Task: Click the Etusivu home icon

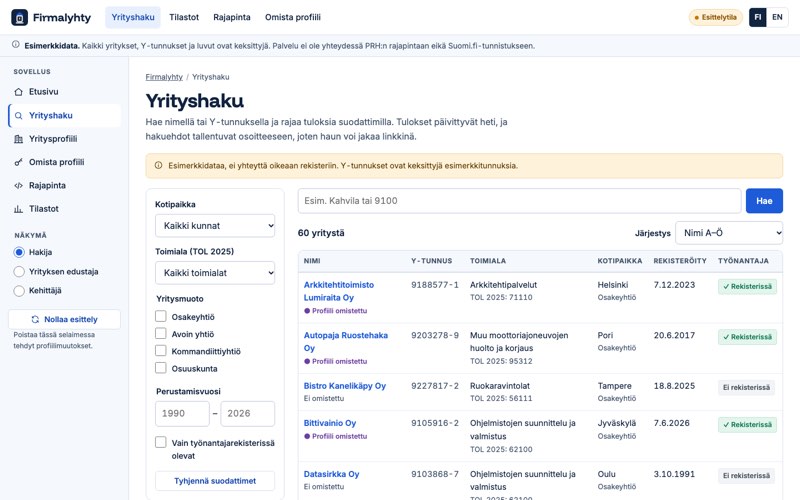Action: tap(18, 92)
